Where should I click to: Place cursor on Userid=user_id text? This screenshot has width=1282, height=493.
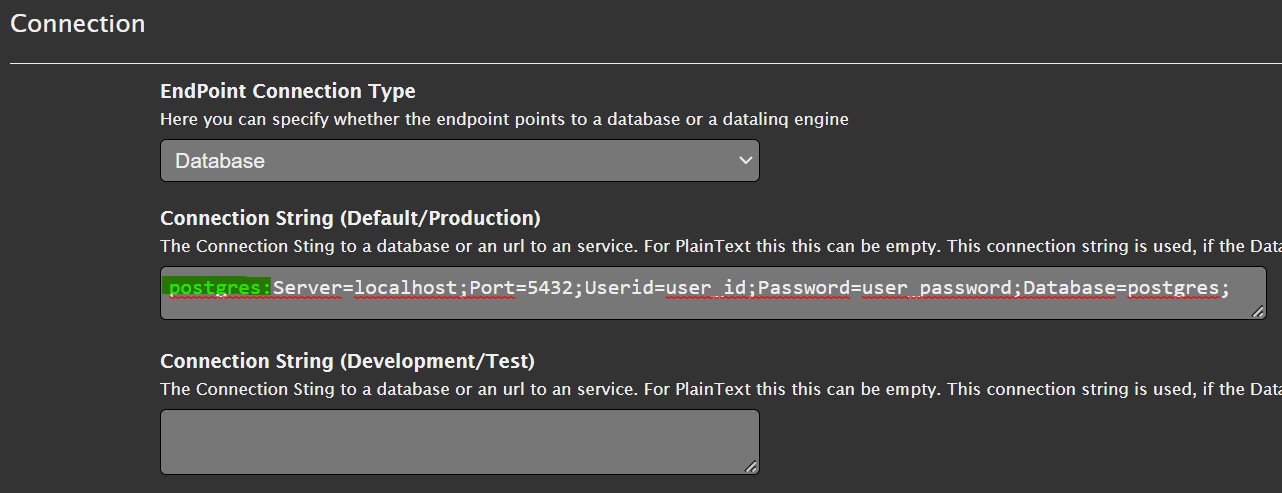point(667,288)
